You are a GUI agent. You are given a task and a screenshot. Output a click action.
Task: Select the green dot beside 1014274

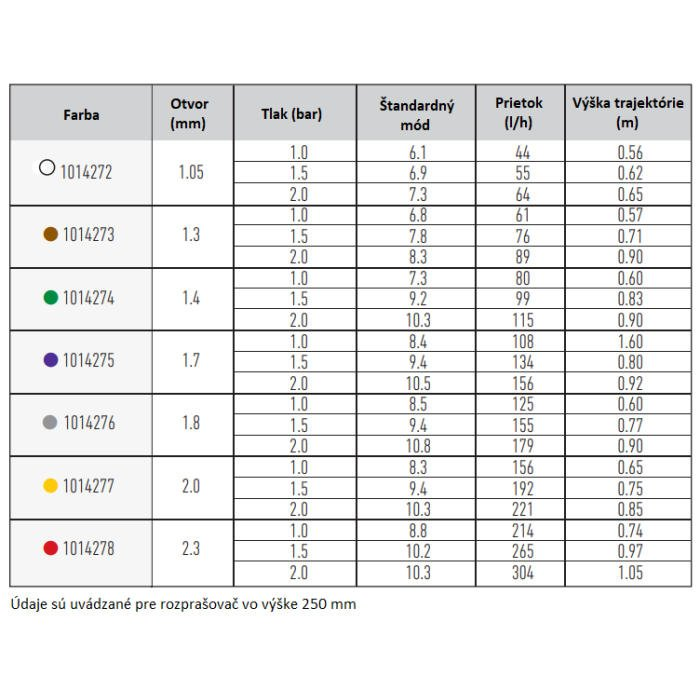coord(50,297)
